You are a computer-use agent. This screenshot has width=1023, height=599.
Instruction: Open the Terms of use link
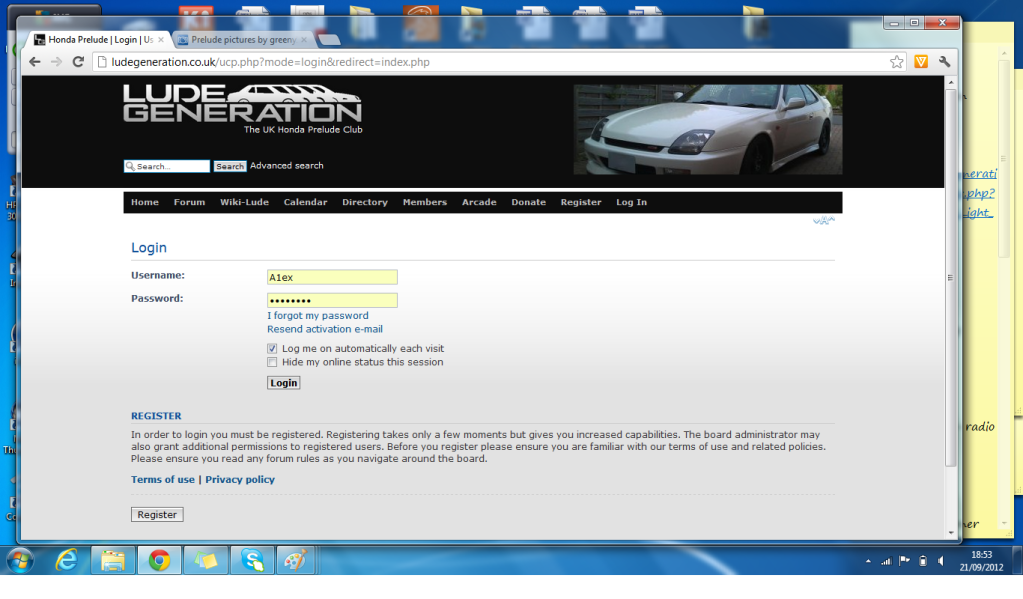(162, 480)
